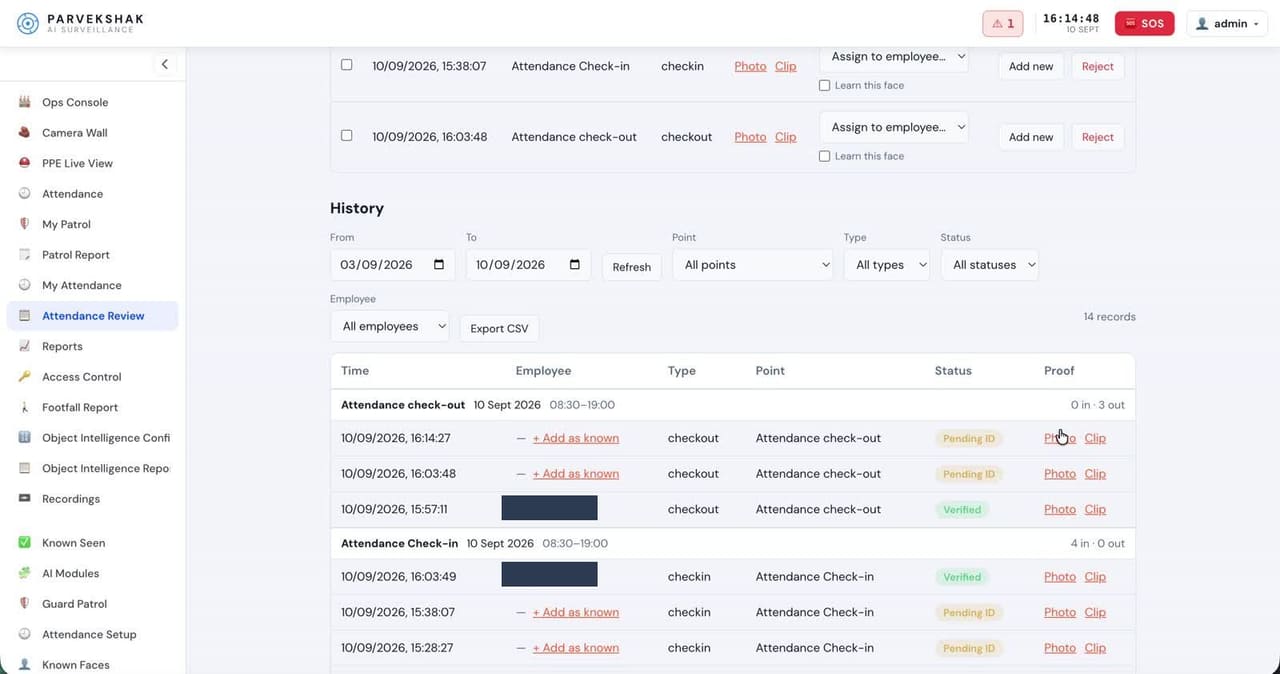Click the Access Control key icon
This screenshot has width=1280, height=674.
coord(24,376)
